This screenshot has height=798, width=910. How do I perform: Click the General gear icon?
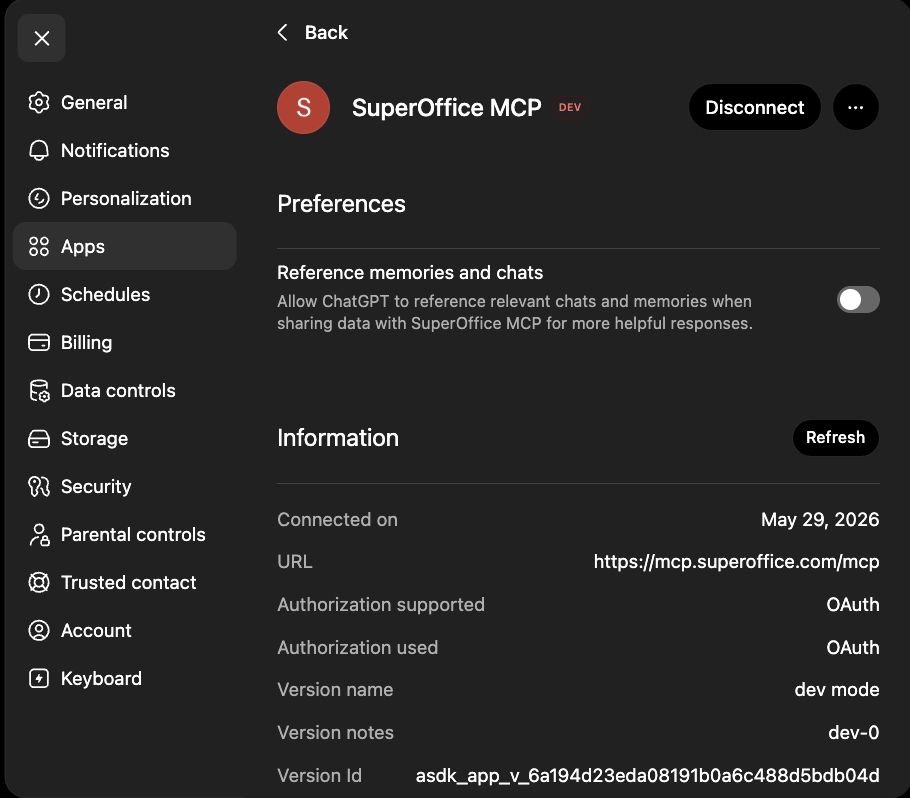[x=39, y=103]
